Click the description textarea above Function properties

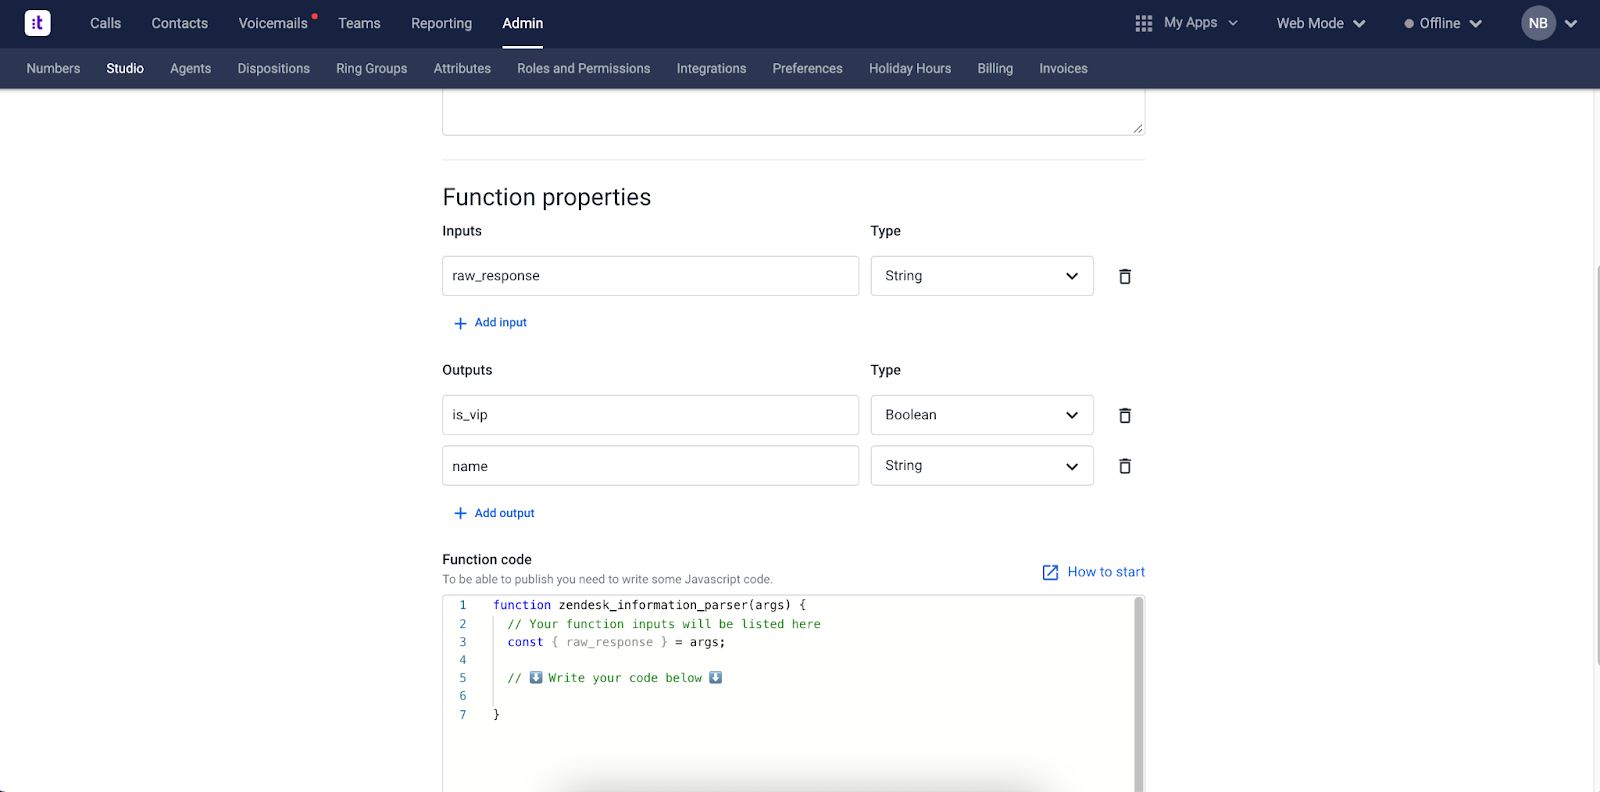(793, 112)
